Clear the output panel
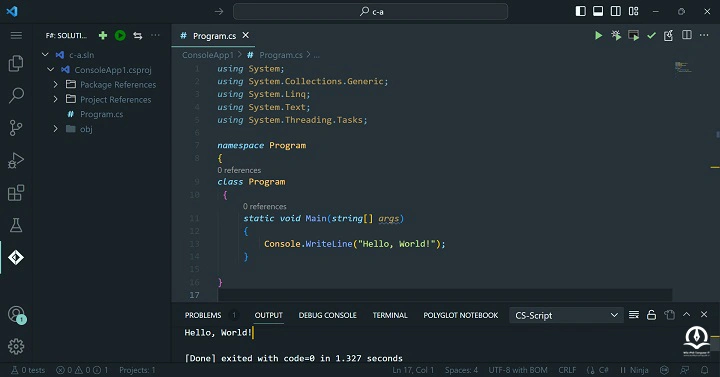This screenshot has height=377, width=720. [x=634, y=315]
